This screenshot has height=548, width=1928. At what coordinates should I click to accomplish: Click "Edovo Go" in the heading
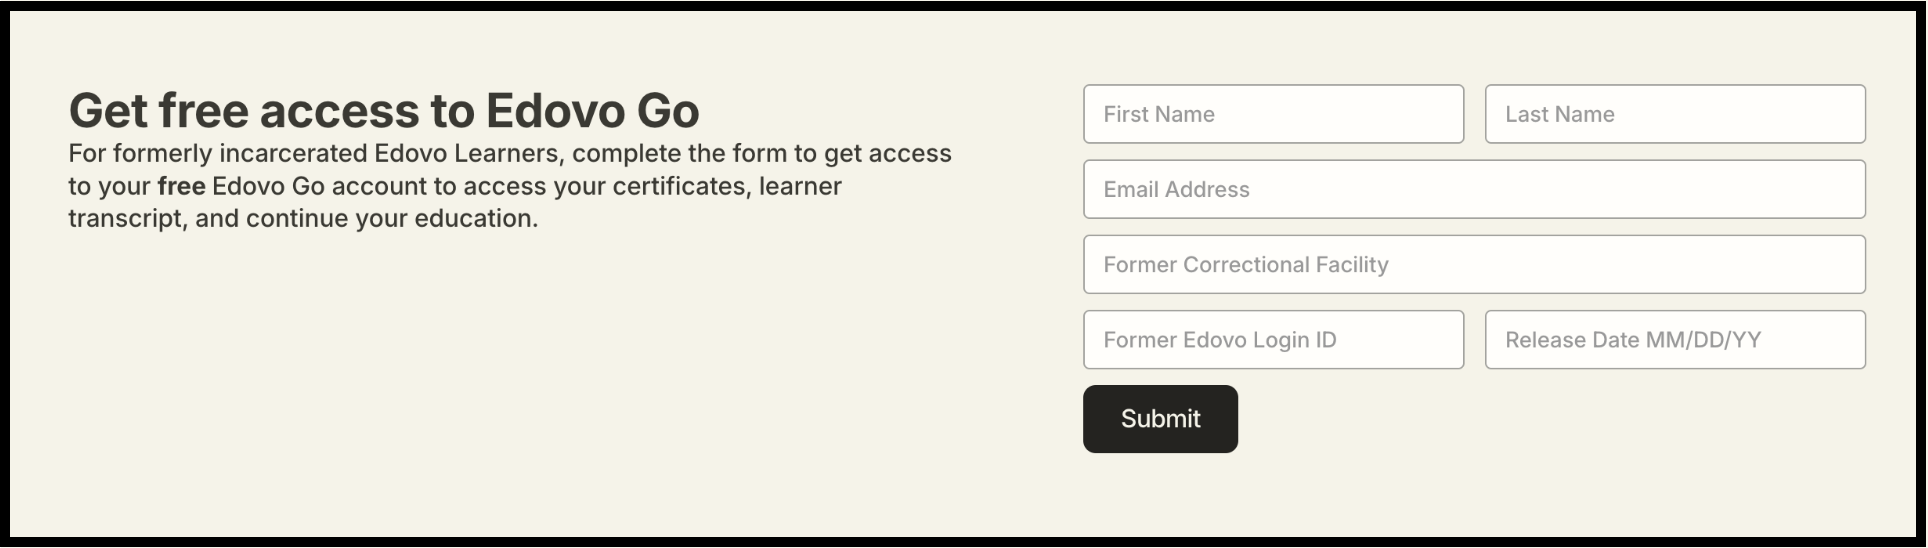(592, 110)
